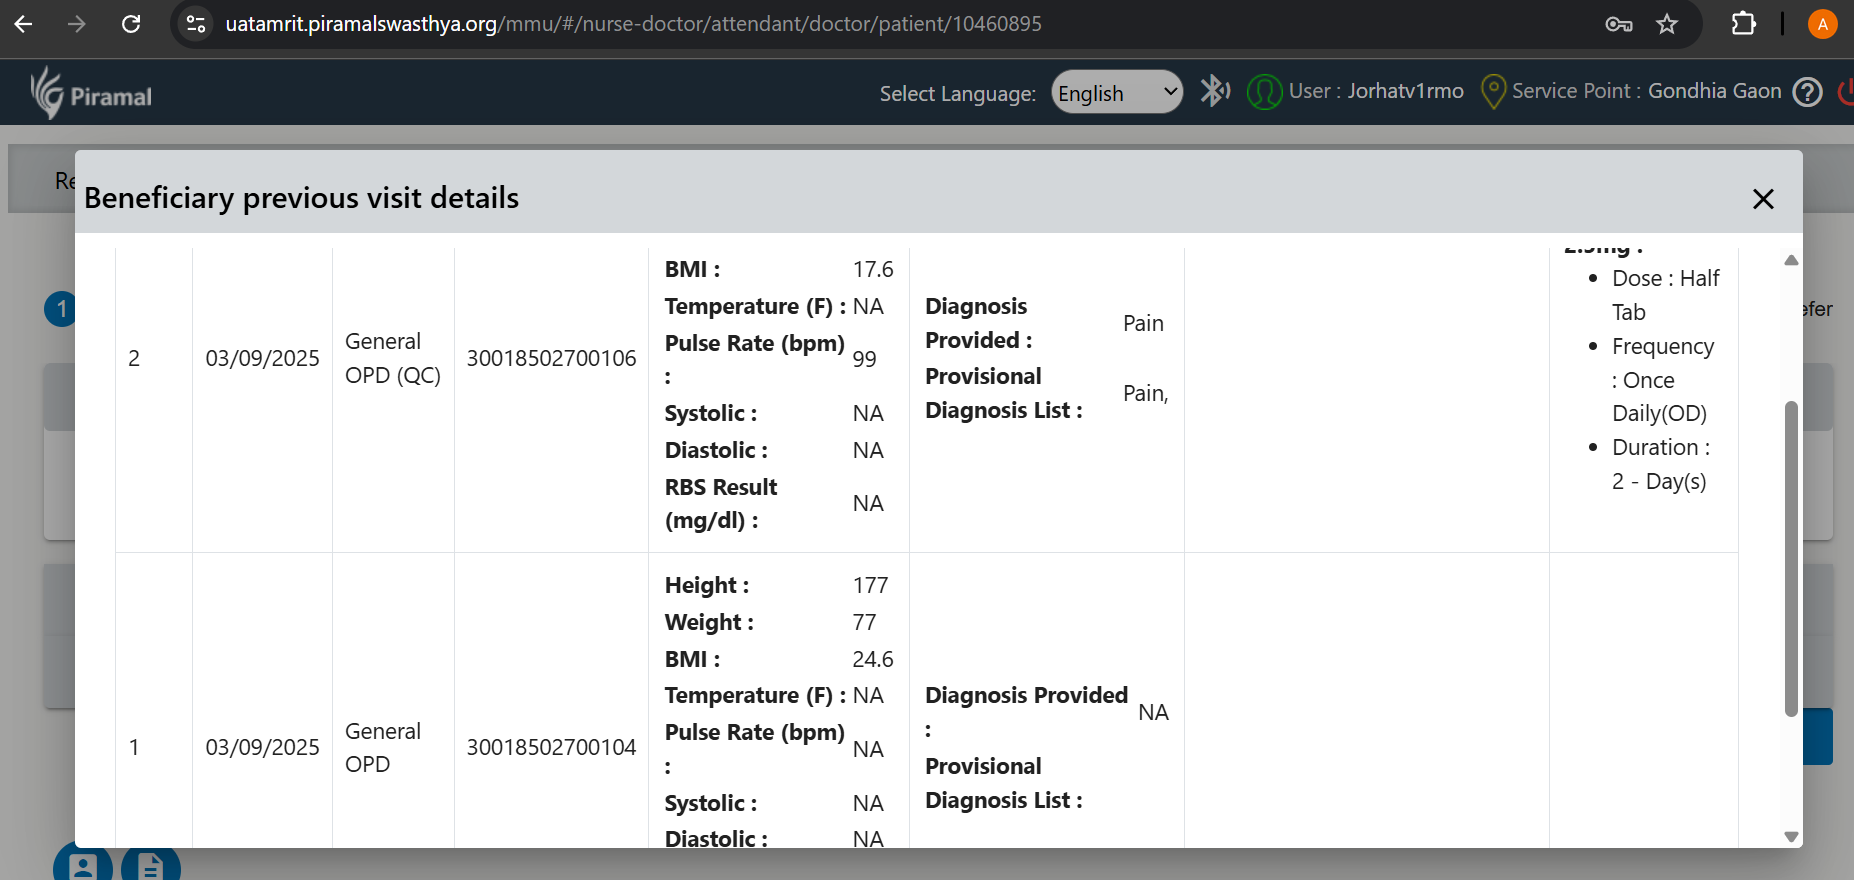1854x880 pixels.
Task: Open the Select Language dropdown
Action: [x=1116, y=93]
